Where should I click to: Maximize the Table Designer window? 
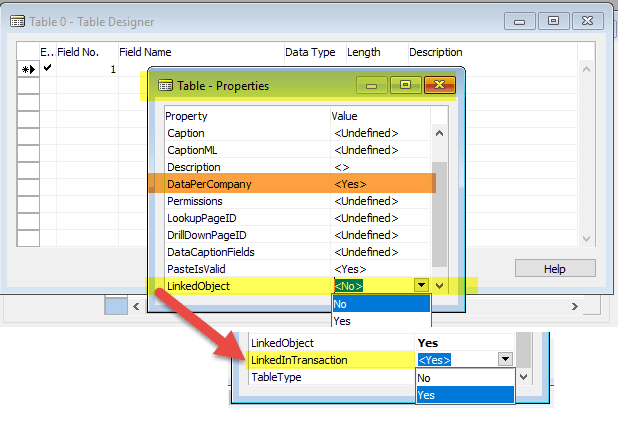pyautogui.click(x=553, y=19)
